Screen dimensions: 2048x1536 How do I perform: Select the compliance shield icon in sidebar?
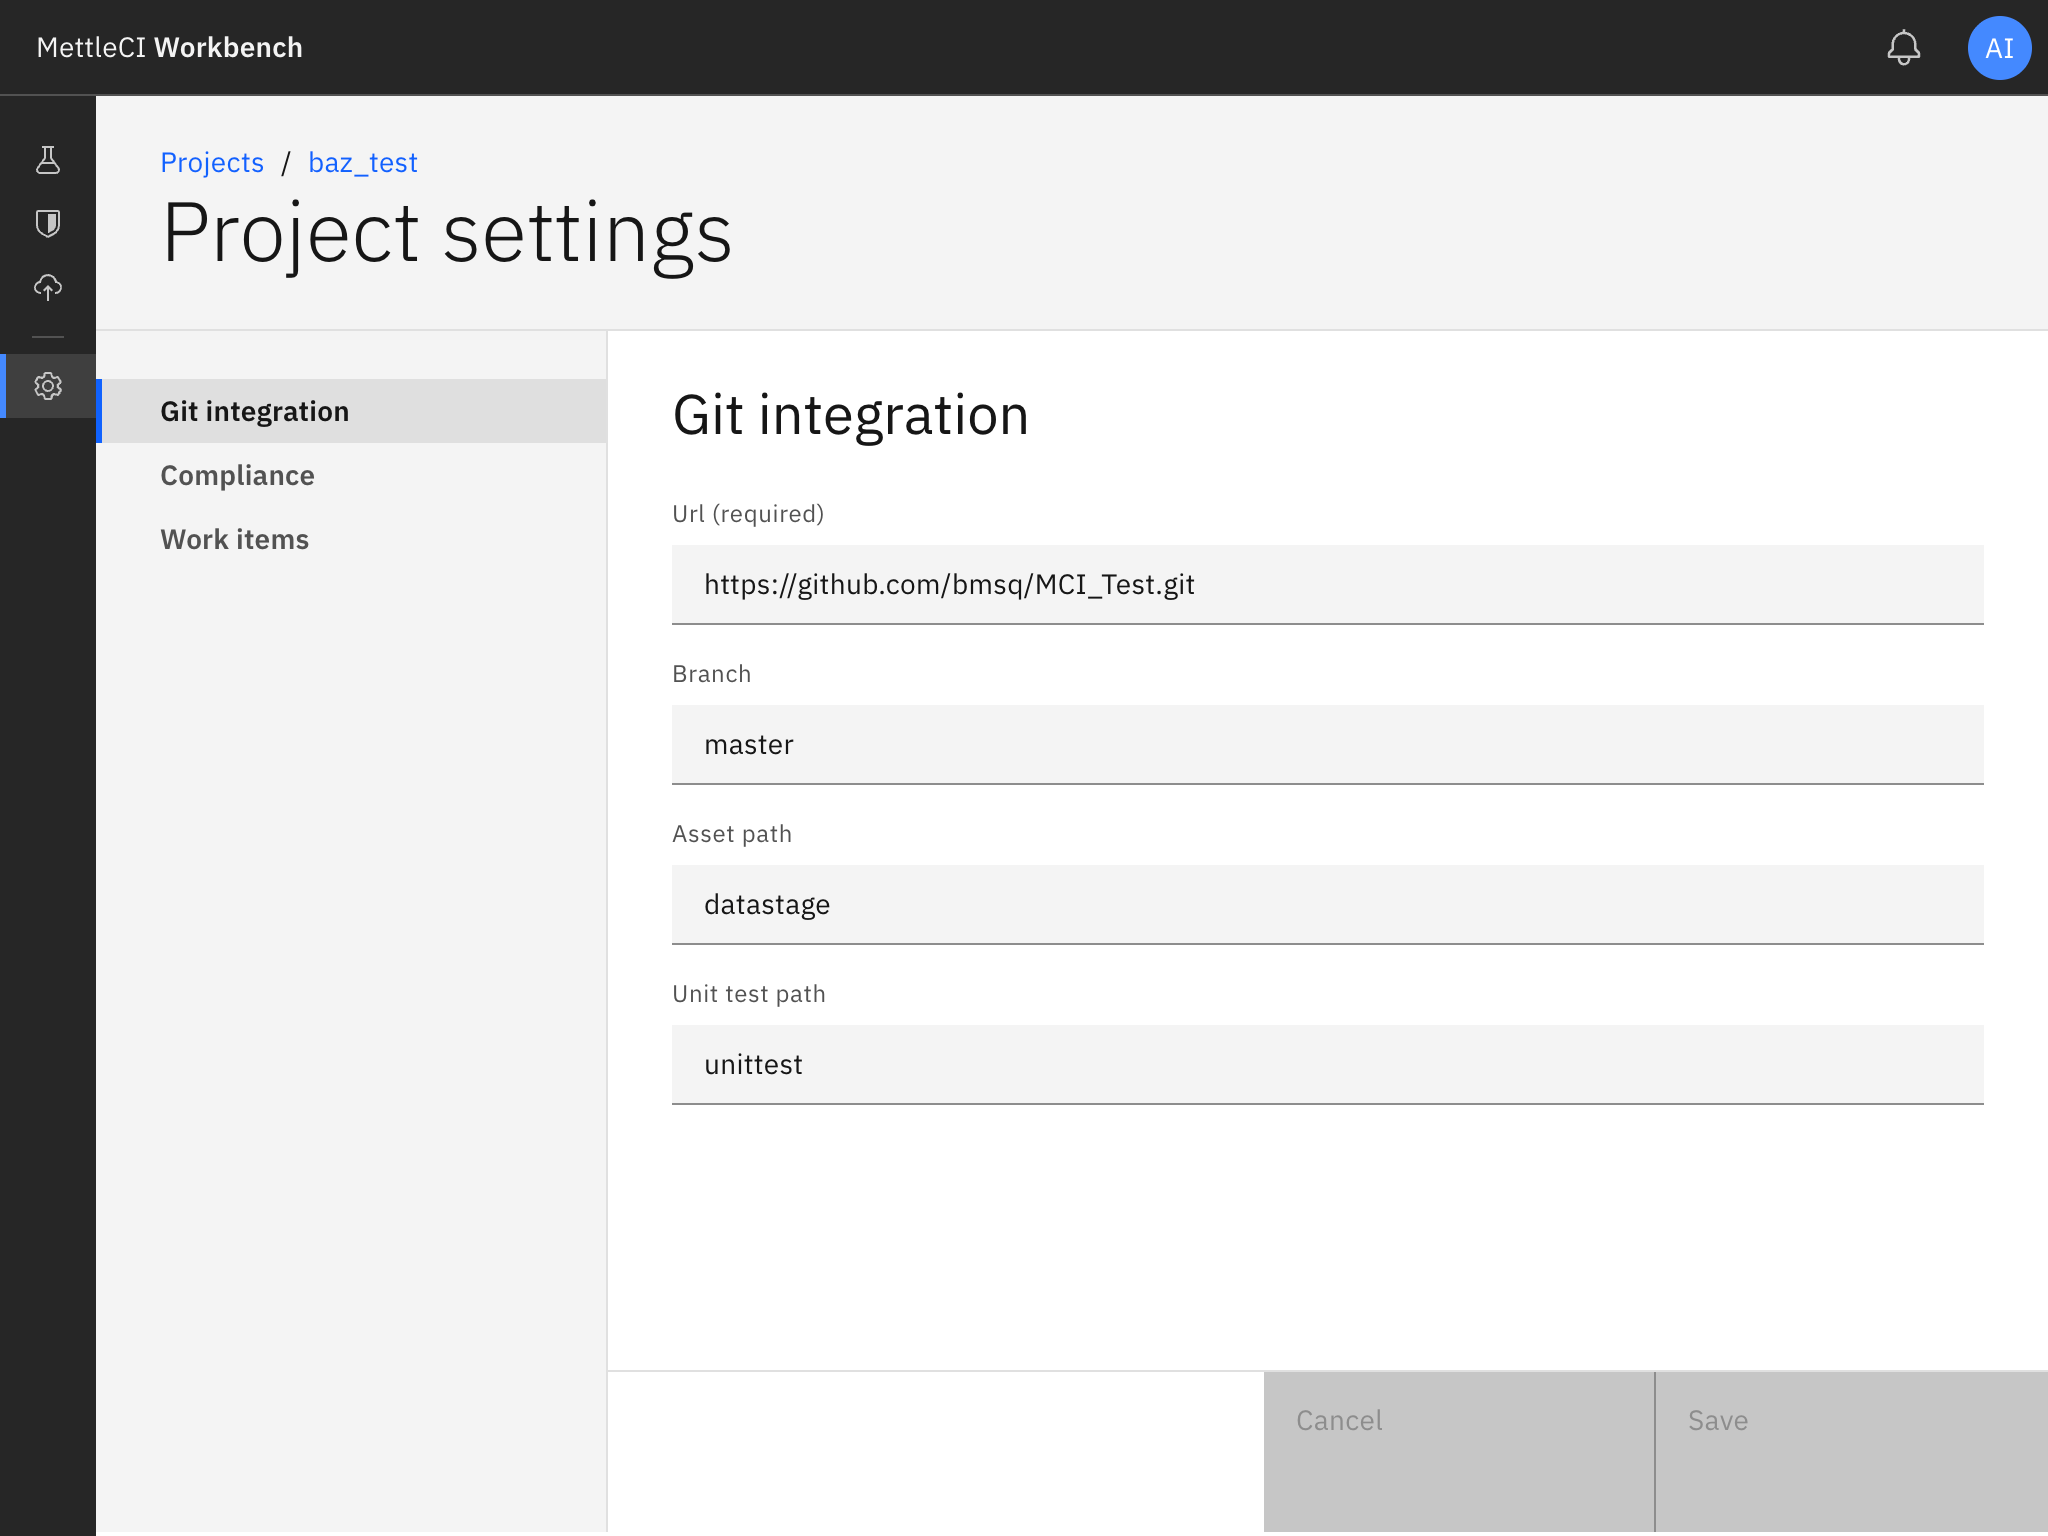48,224
